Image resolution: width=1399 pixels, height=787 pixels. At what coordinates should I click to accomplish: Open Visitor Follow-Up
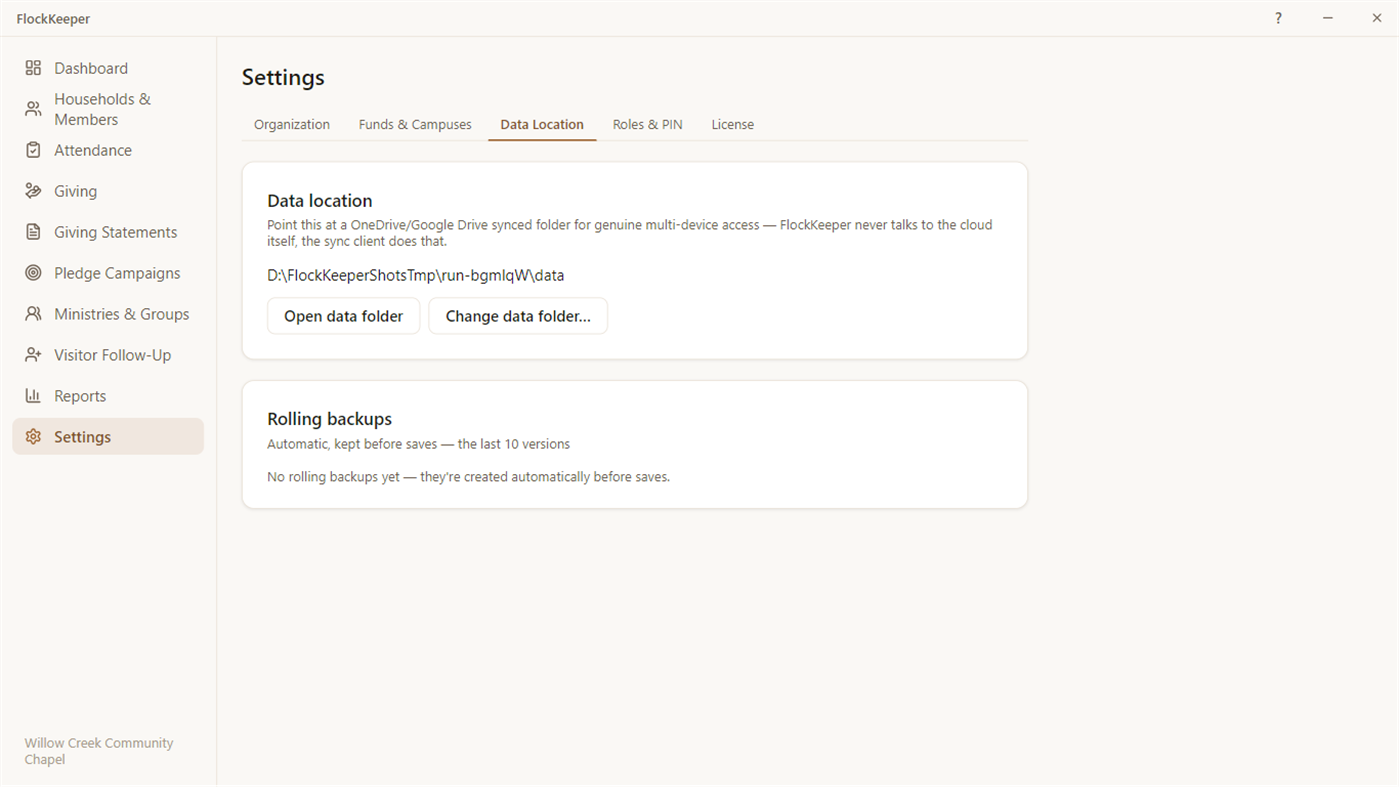[x=108, y=355]
